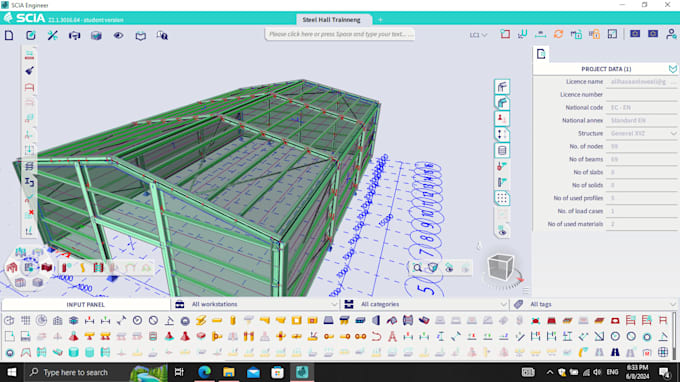Click the red square selection icon
Viewport: 680px width, 382px height.
click(505, 34)
